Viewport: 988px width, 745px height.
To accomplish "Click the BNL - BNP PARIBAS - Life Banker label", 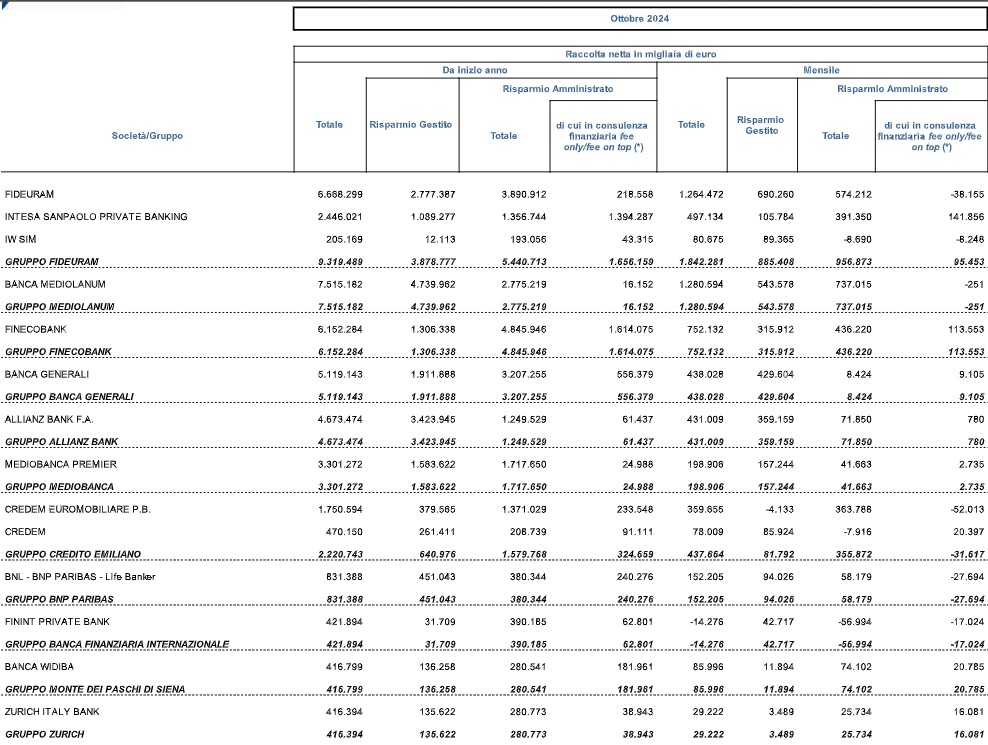I will (x=79, y=577).
